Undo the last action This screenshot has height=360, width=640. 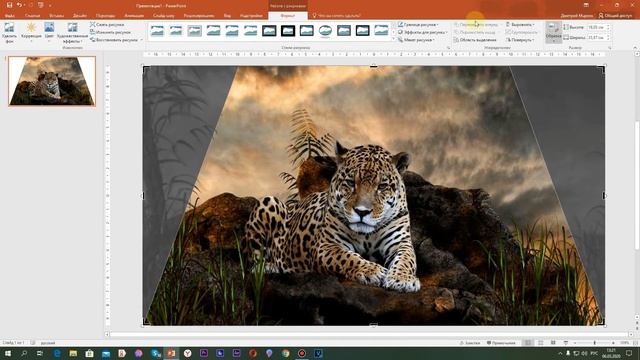pos(19,5)
